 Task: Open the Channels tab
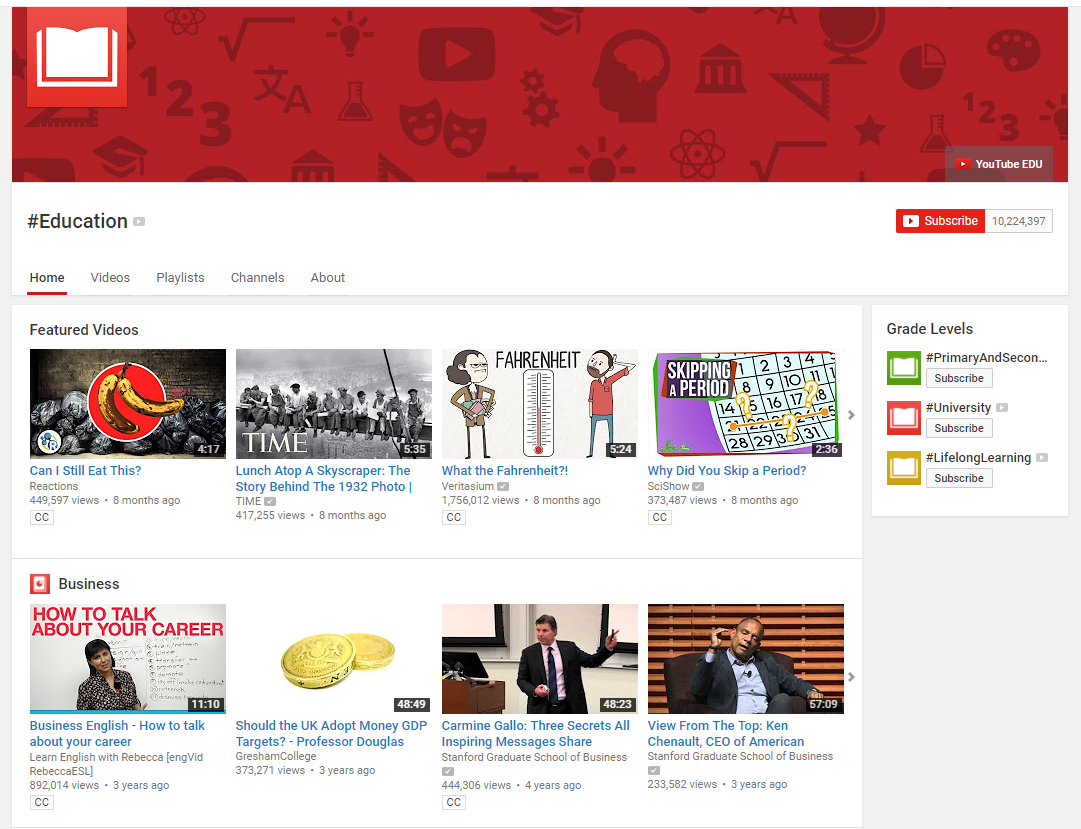point(257,277)
